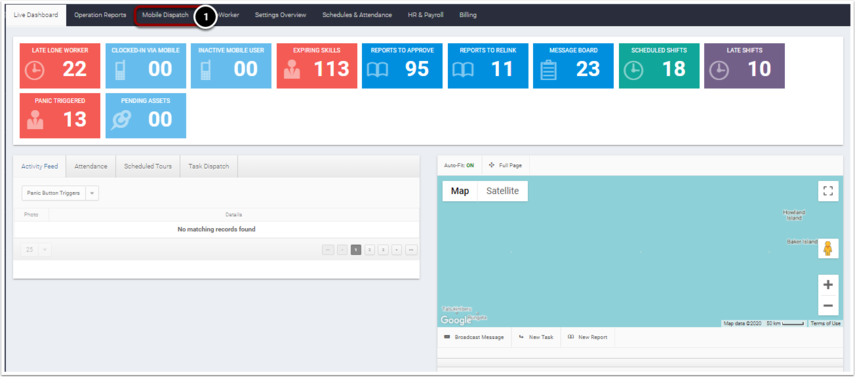The width and height of the screenshot is (855, 377).
Task: Click the Details column header
Action: click(234, 215)
